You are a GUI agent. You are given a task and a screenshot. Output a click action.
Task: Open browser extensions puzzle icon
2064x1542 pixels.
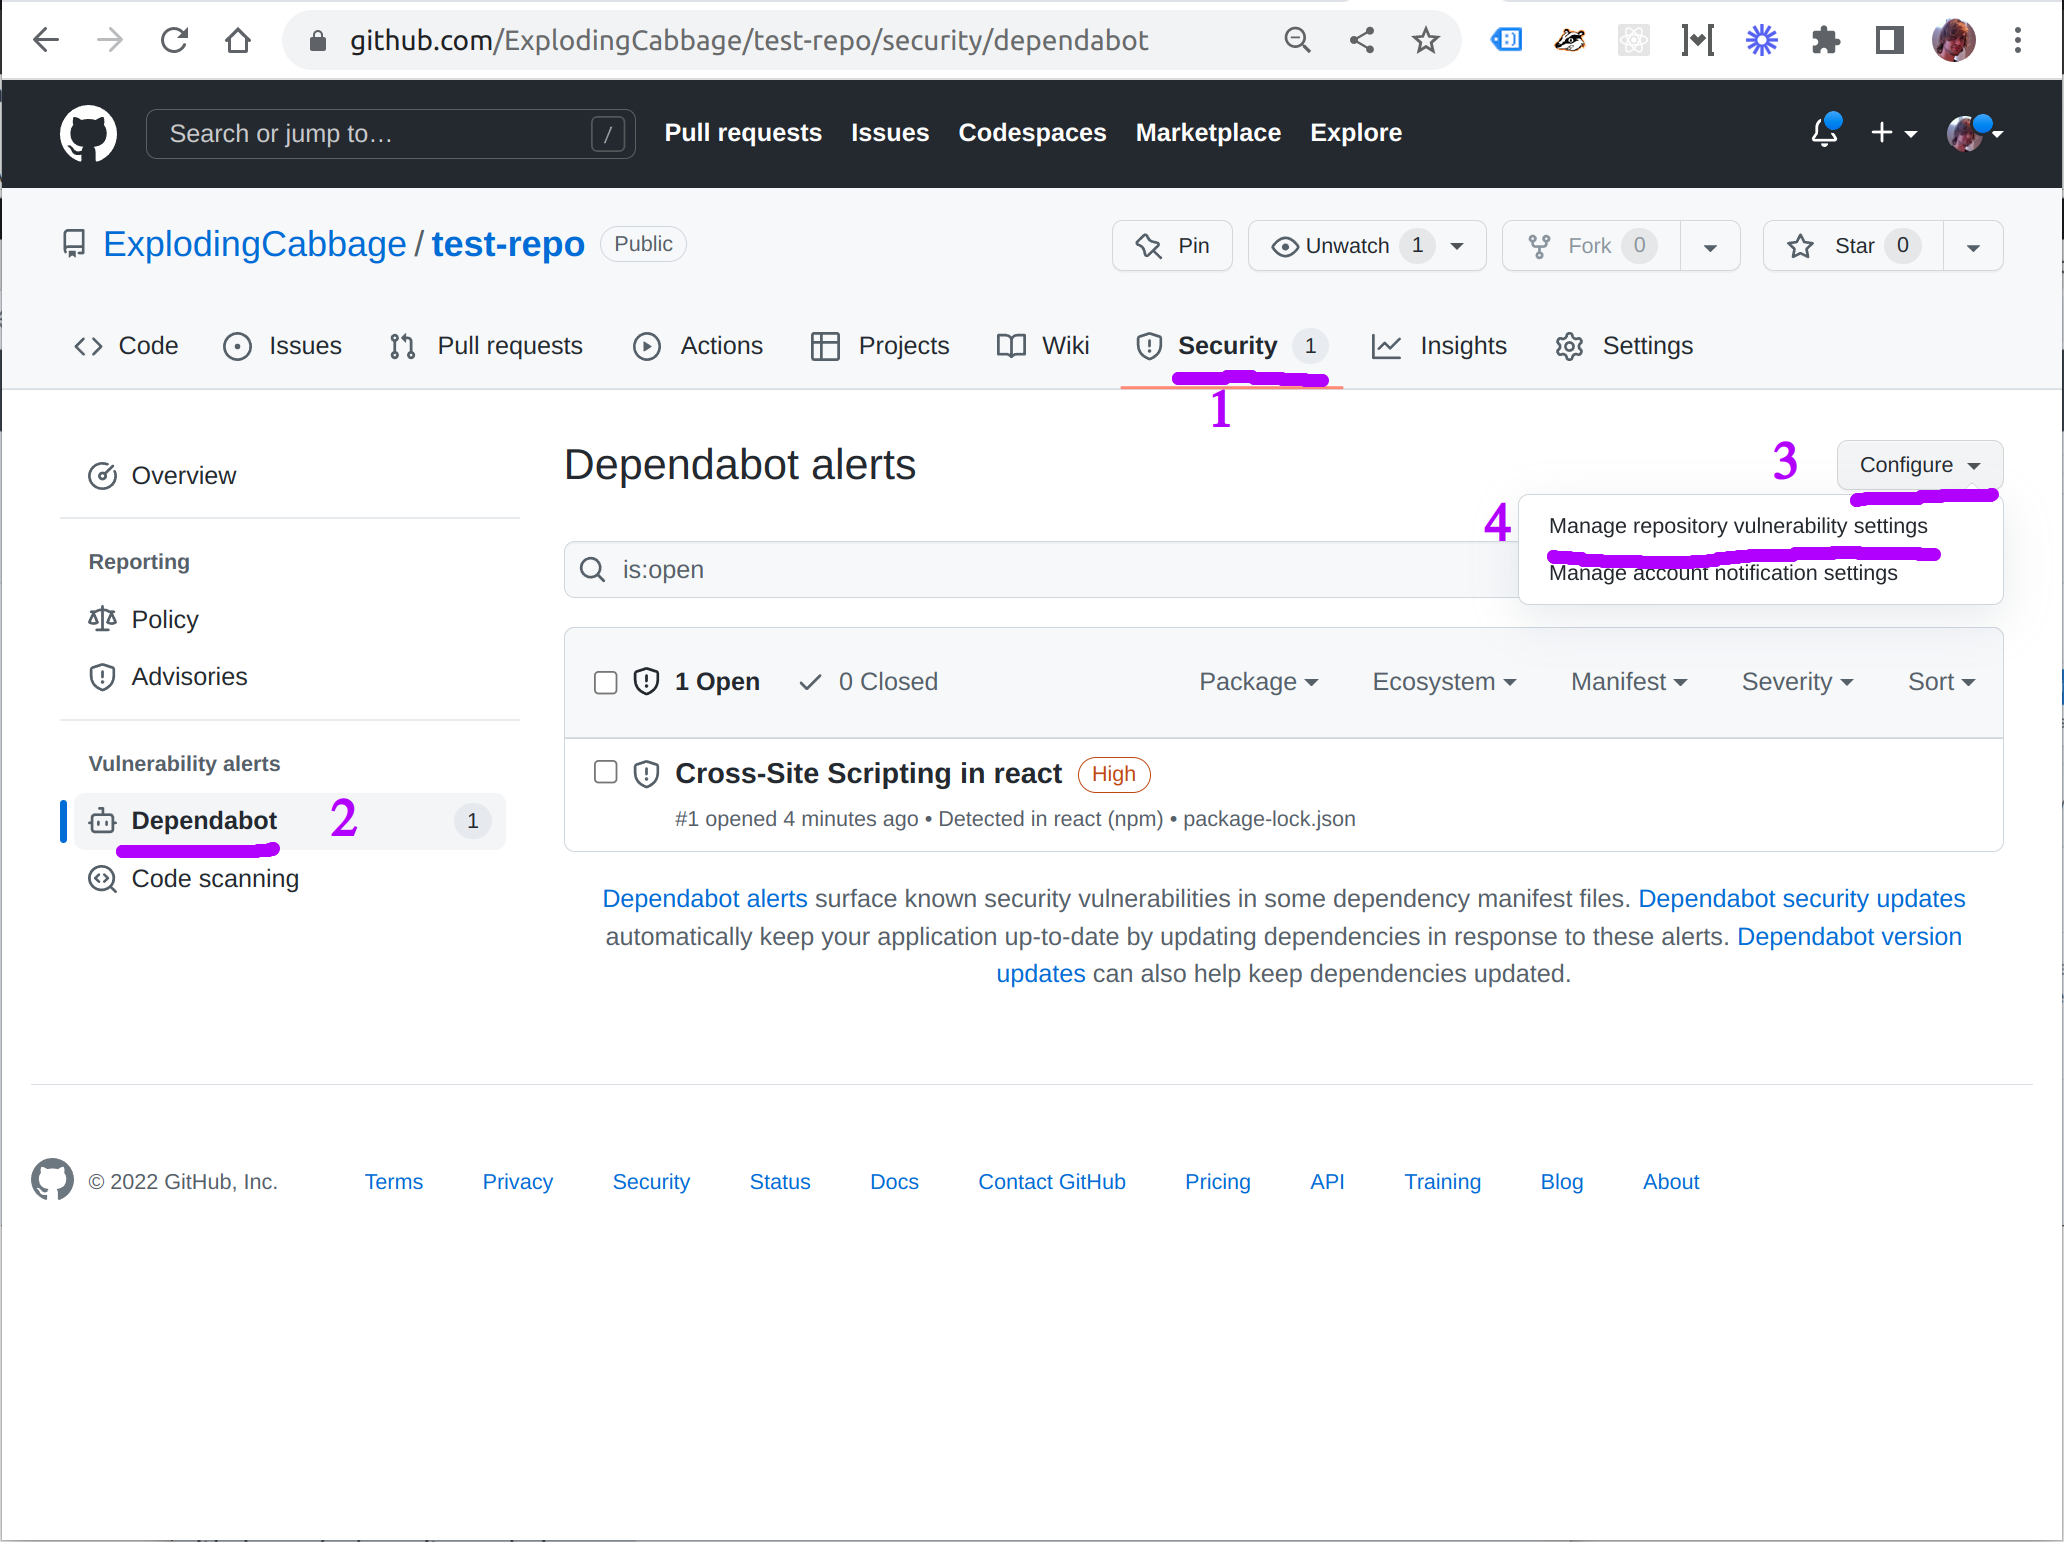(x=1825, y=40)
